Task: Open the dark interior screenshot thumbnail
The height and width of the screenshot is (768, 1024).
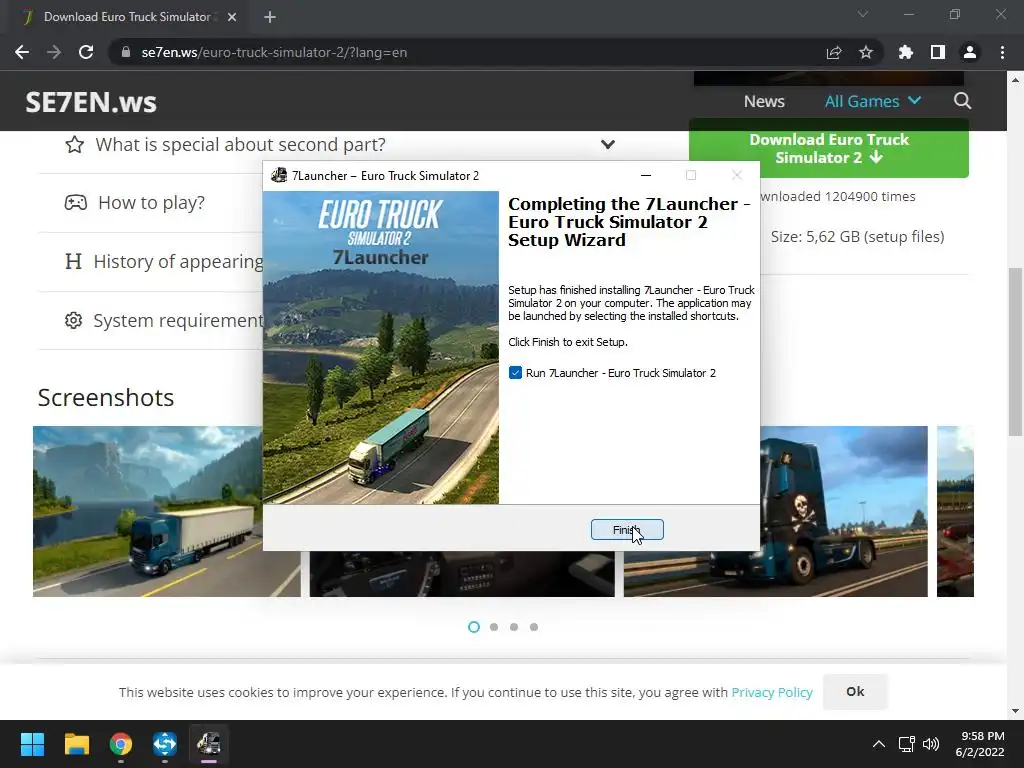Action: 462,573
